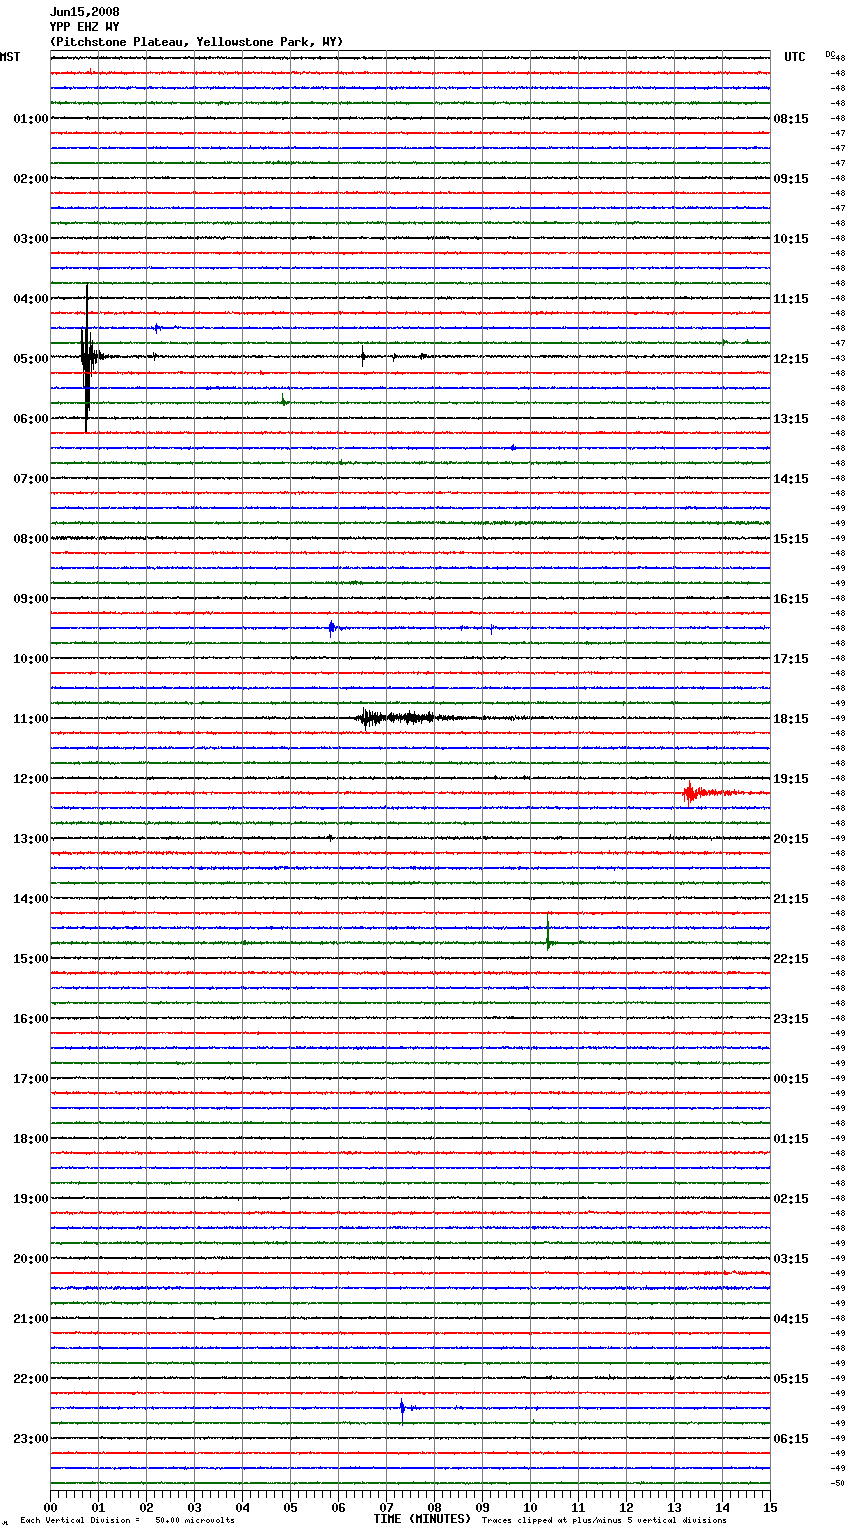Select the 01:00 MST time label

point(31,119)
